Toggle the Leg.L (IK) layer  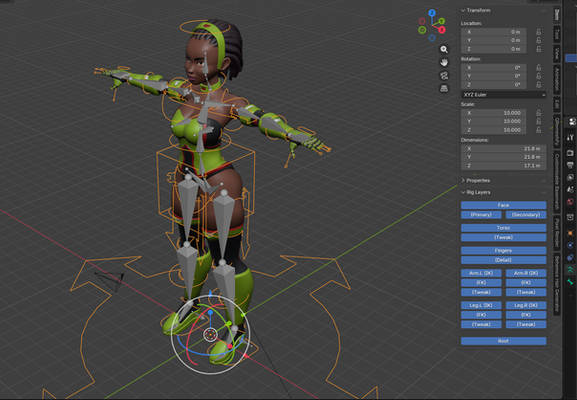[481, 305]
